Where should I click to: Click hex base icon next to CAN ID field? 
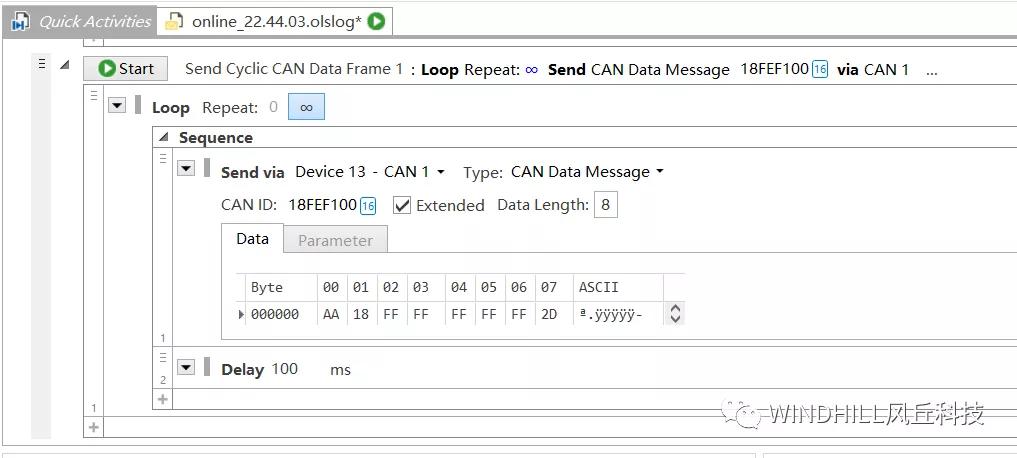(368, 206)
